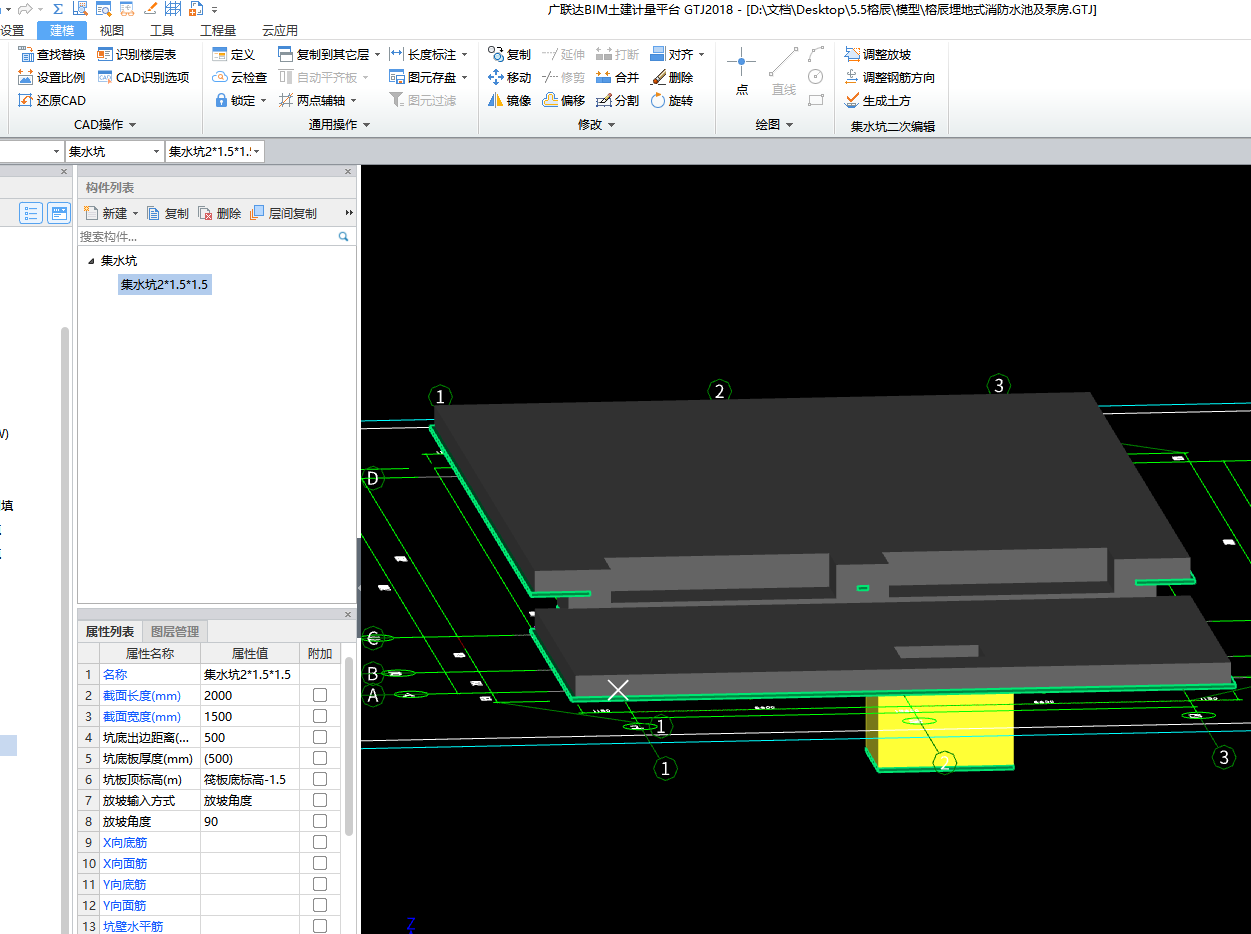This screenshot has width=1251, height=934.
Task: Click the 设置比例 (Set Scale) tool
Action: click(x=52, y=77)
